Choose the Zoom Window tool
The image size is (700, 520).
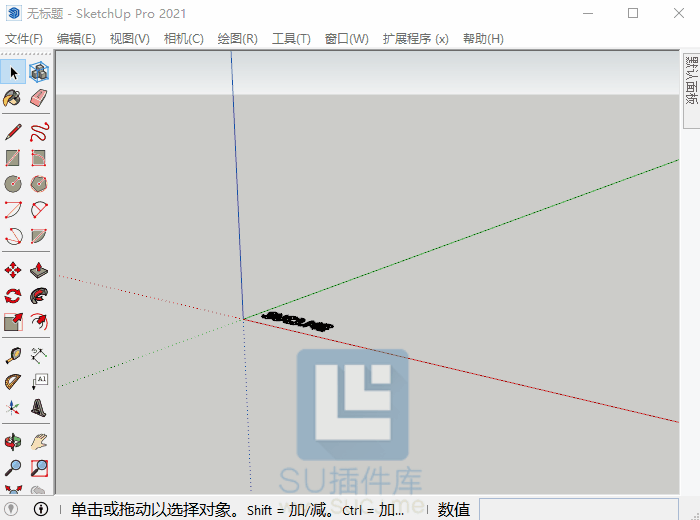39,467
